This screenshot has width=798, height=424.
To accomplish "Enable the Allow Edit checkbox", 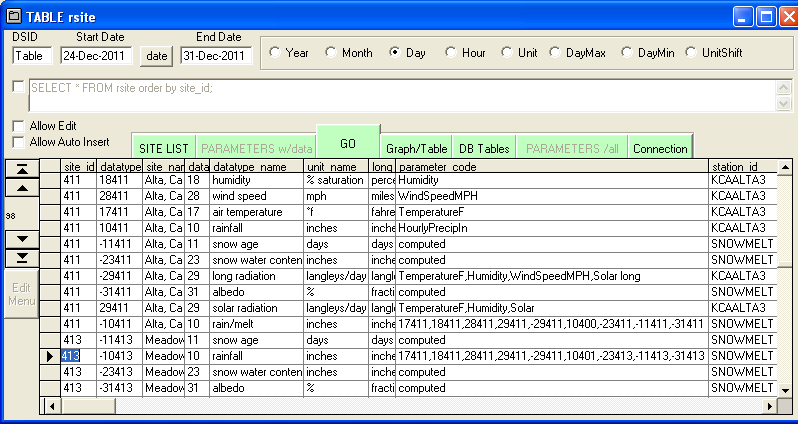I will point(19,126).
